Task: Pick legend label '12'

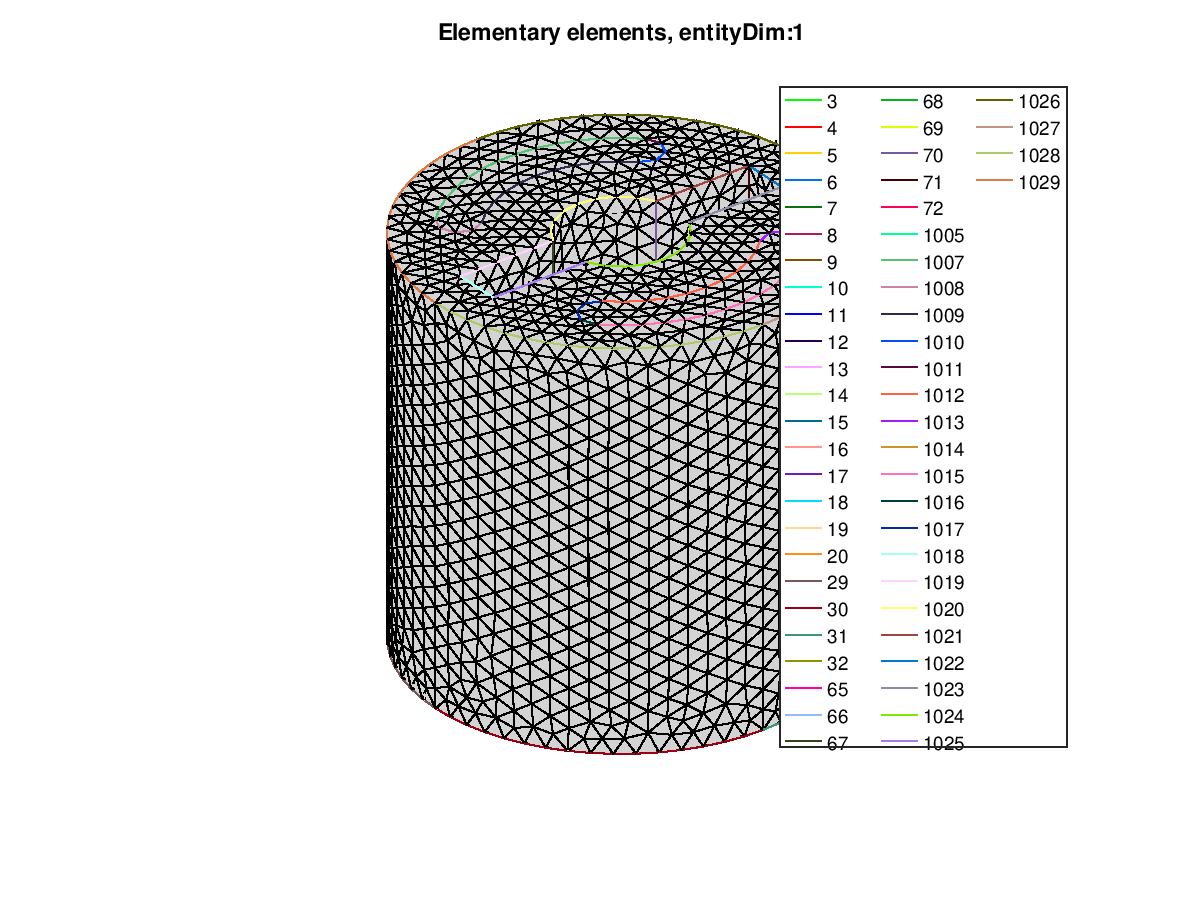Action: tap(838, 343)
